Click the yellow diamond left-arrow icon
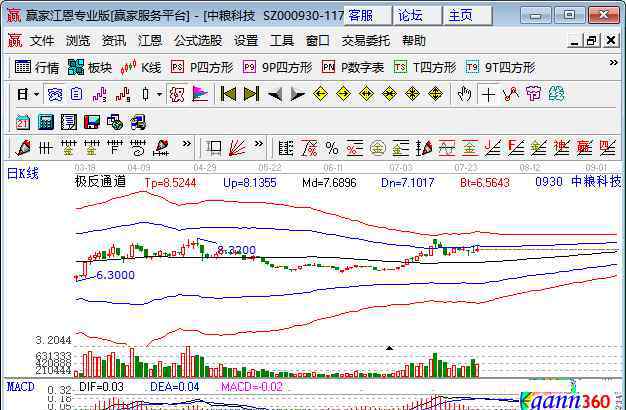 [320, 95]
